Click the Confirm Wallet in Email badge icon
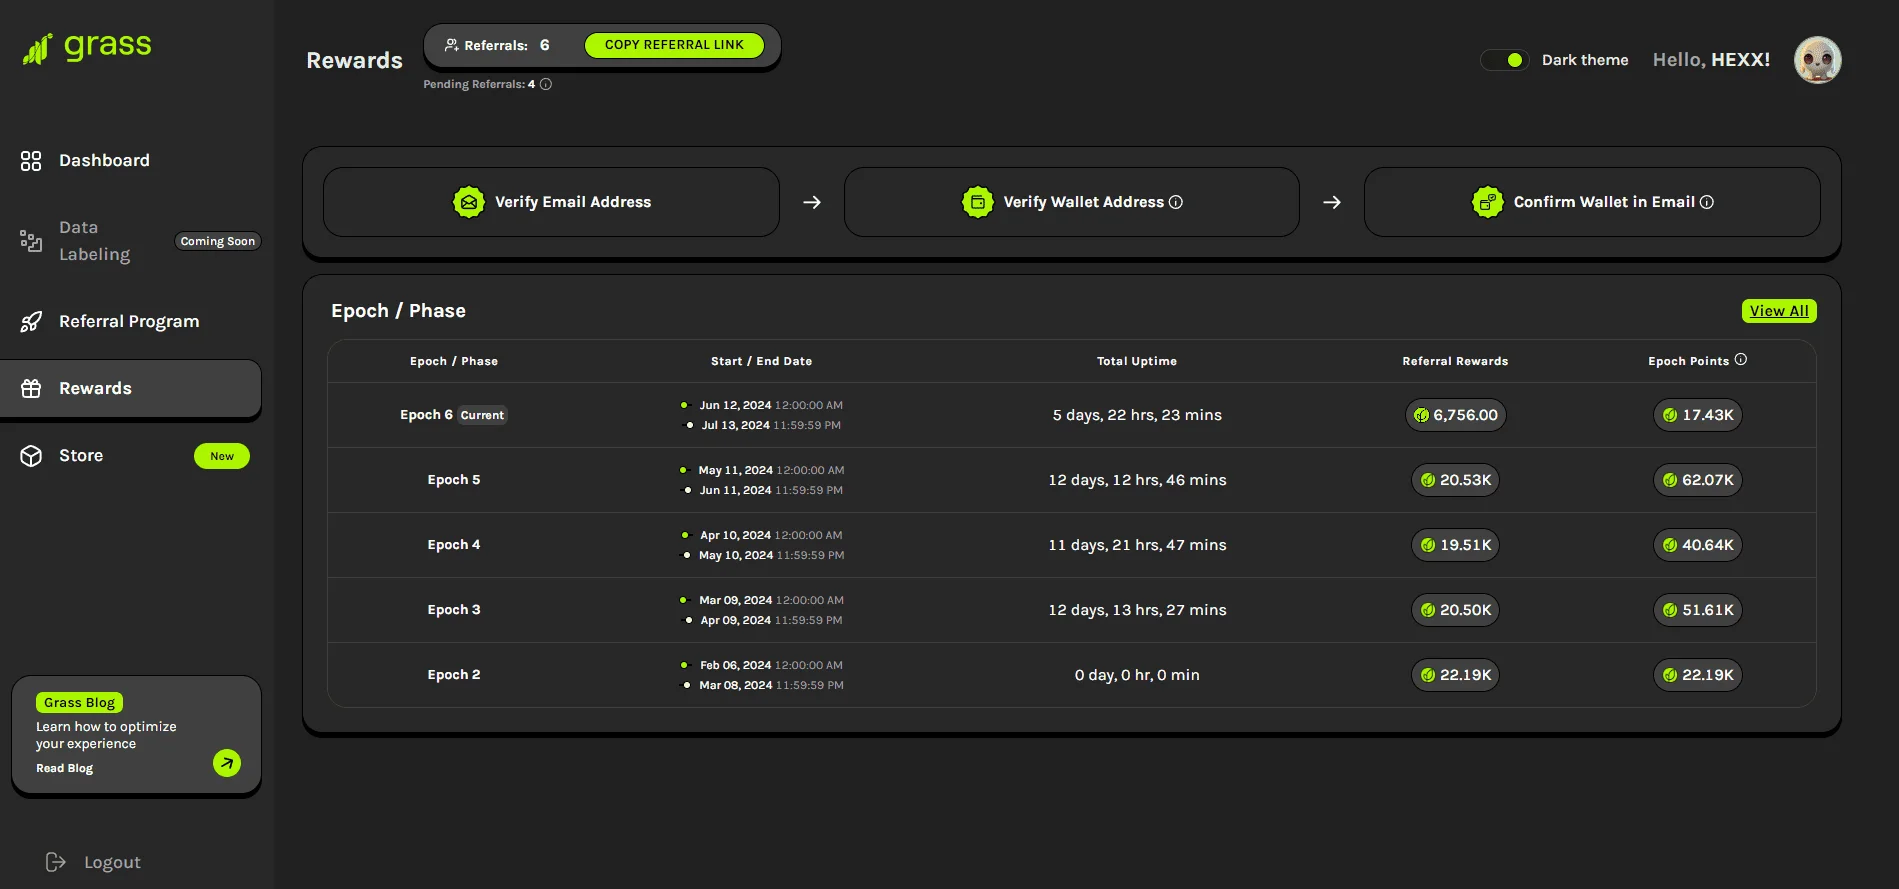This screenshot has width=1899, height=889. click(1488, 202)
